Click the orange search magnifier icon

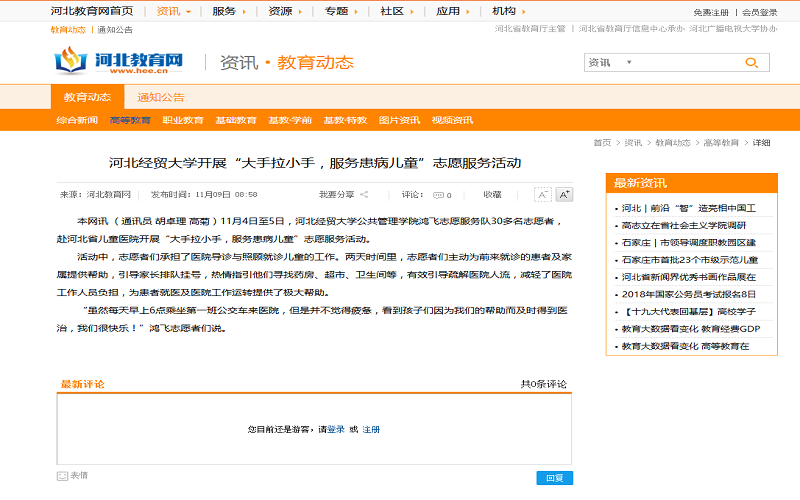750,62
